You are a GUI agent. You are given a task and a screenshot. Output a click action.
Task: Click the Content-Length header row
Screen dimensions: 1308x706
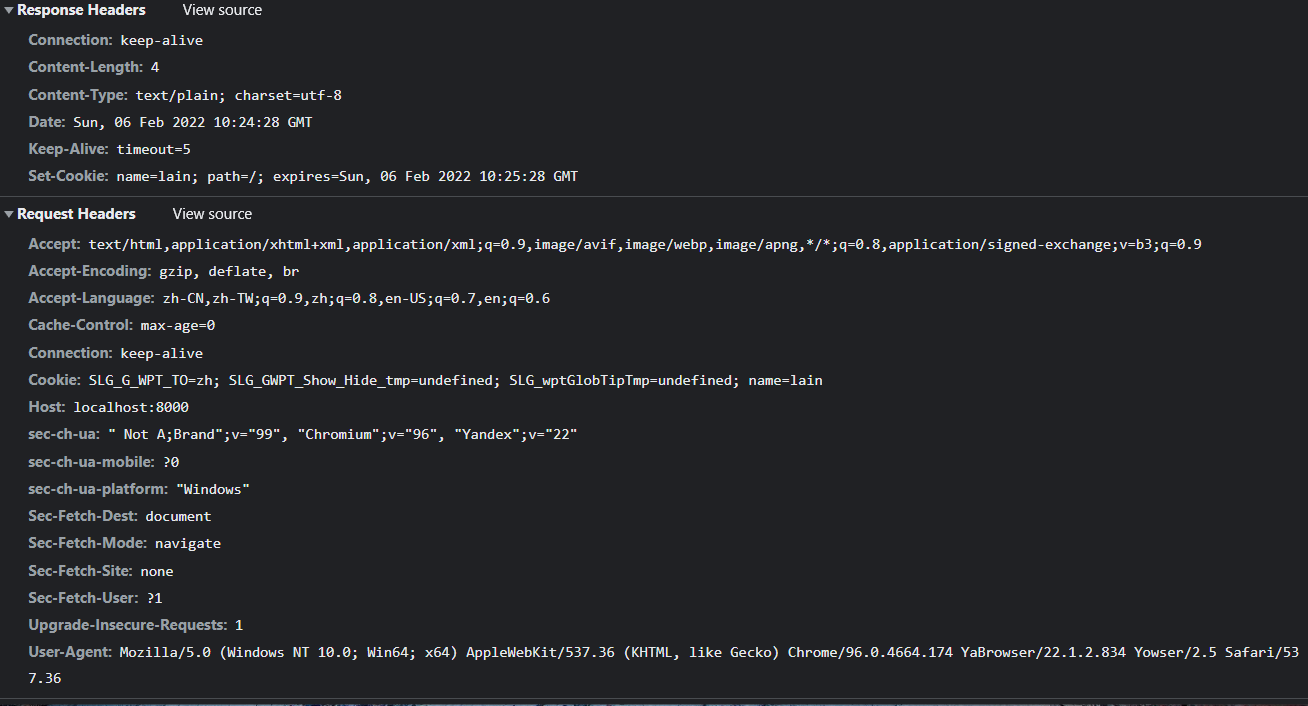click(x=93, y=67)
